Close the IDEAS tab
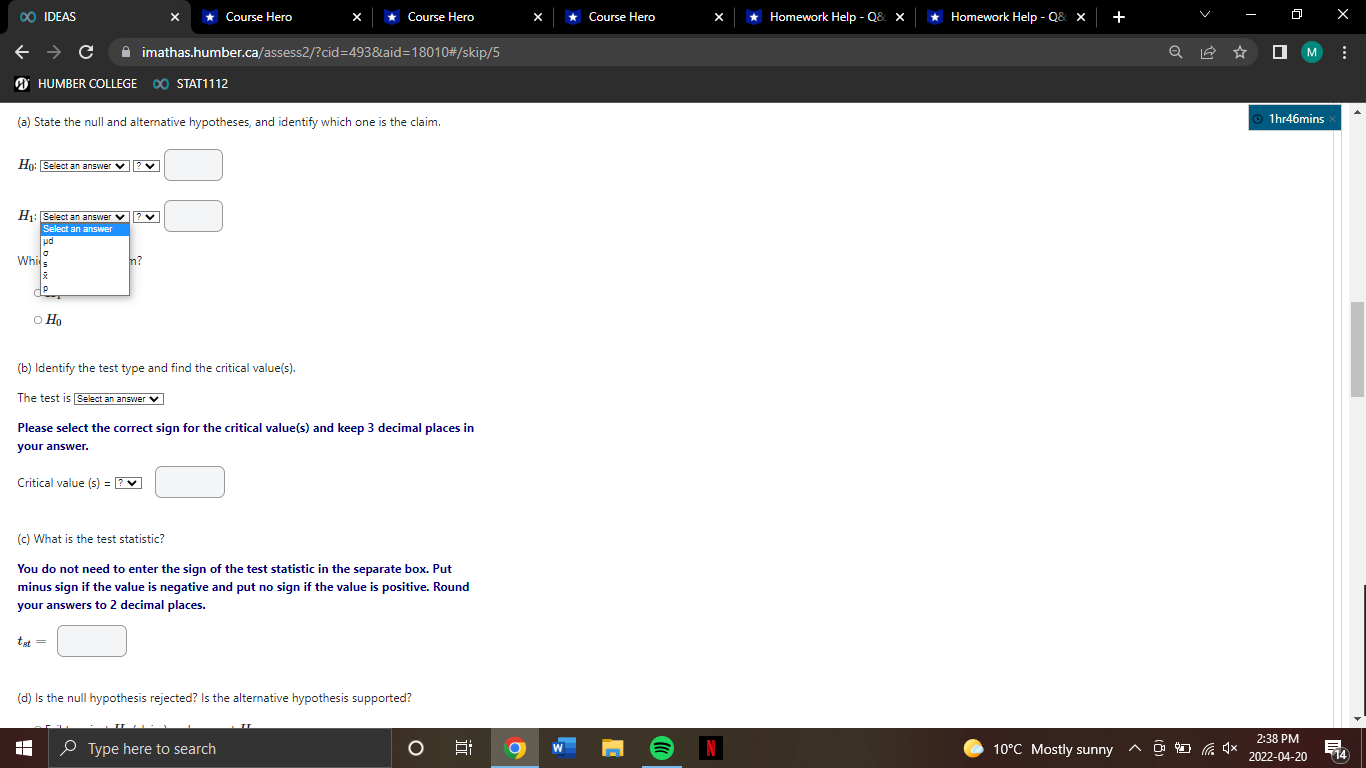Screen dimensions: 1366x768 [x=174, y=17]
